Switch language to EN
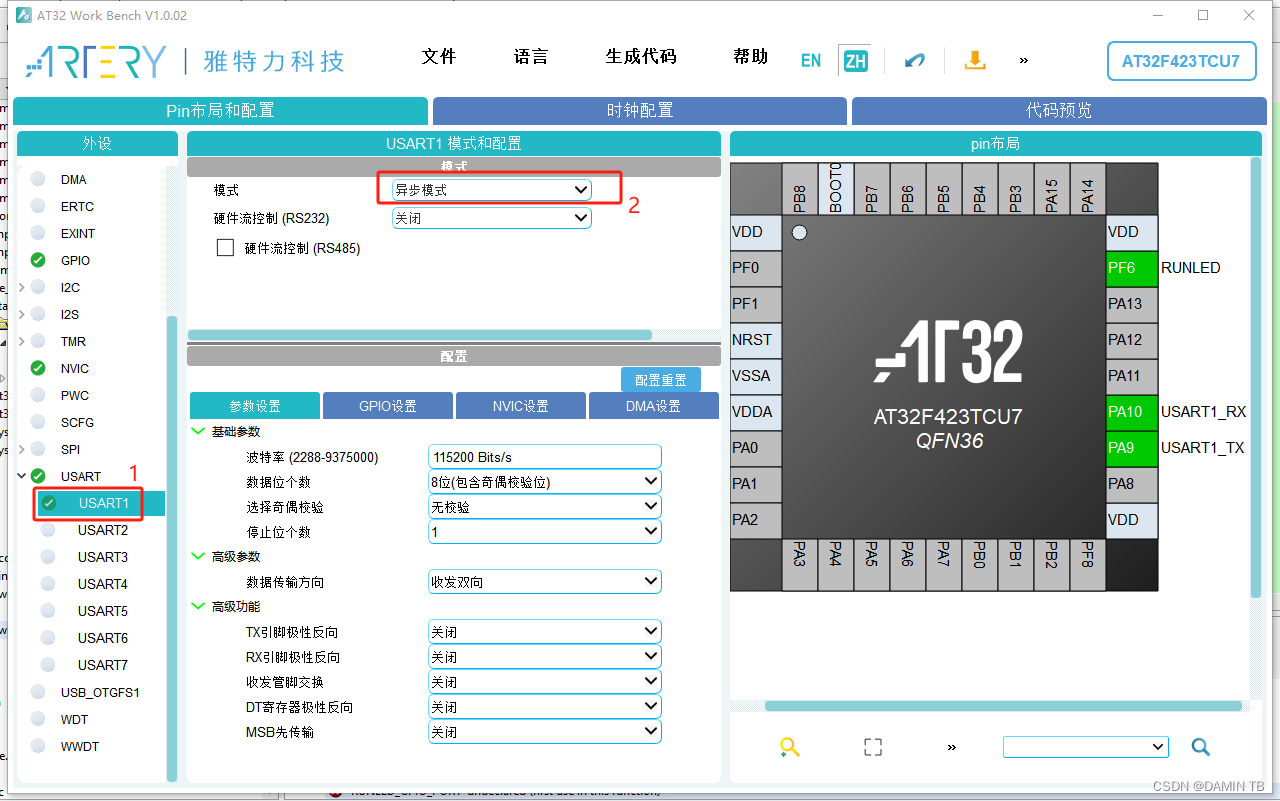Viewport: 1280px width, 801px height. click(811, 60)
